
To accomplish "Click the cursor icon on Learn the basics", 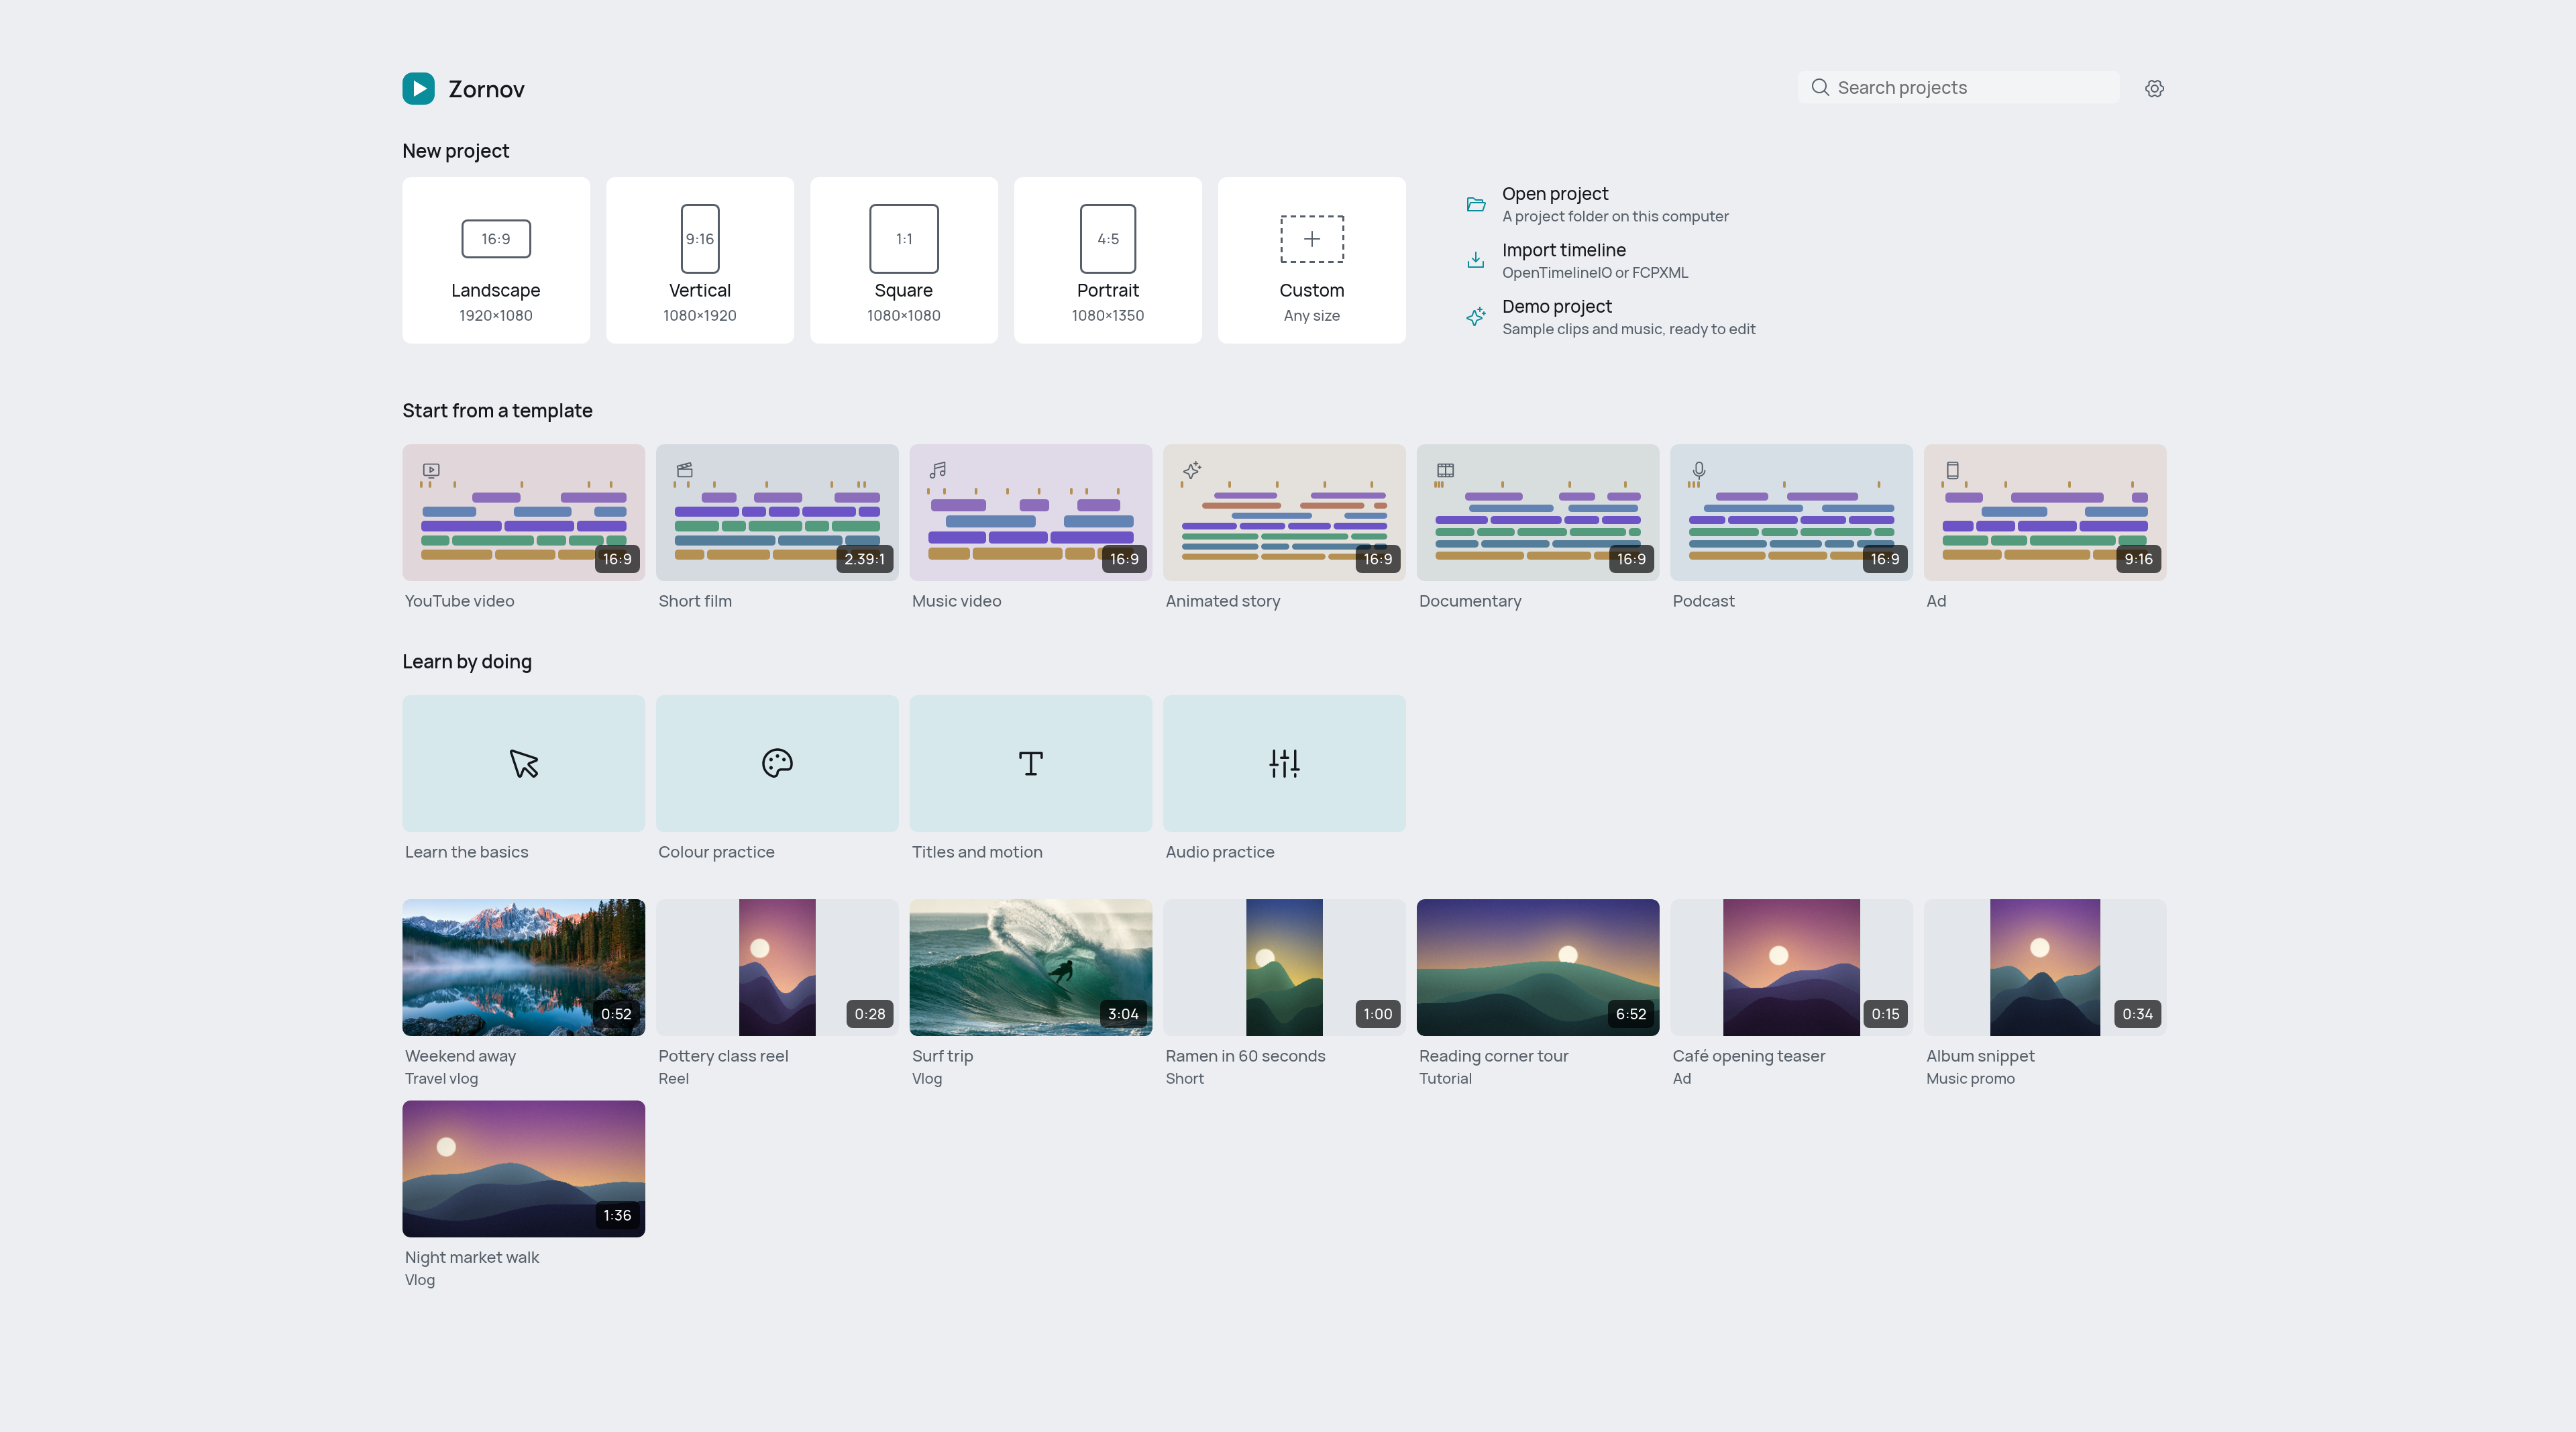I will tap(523, 763).
